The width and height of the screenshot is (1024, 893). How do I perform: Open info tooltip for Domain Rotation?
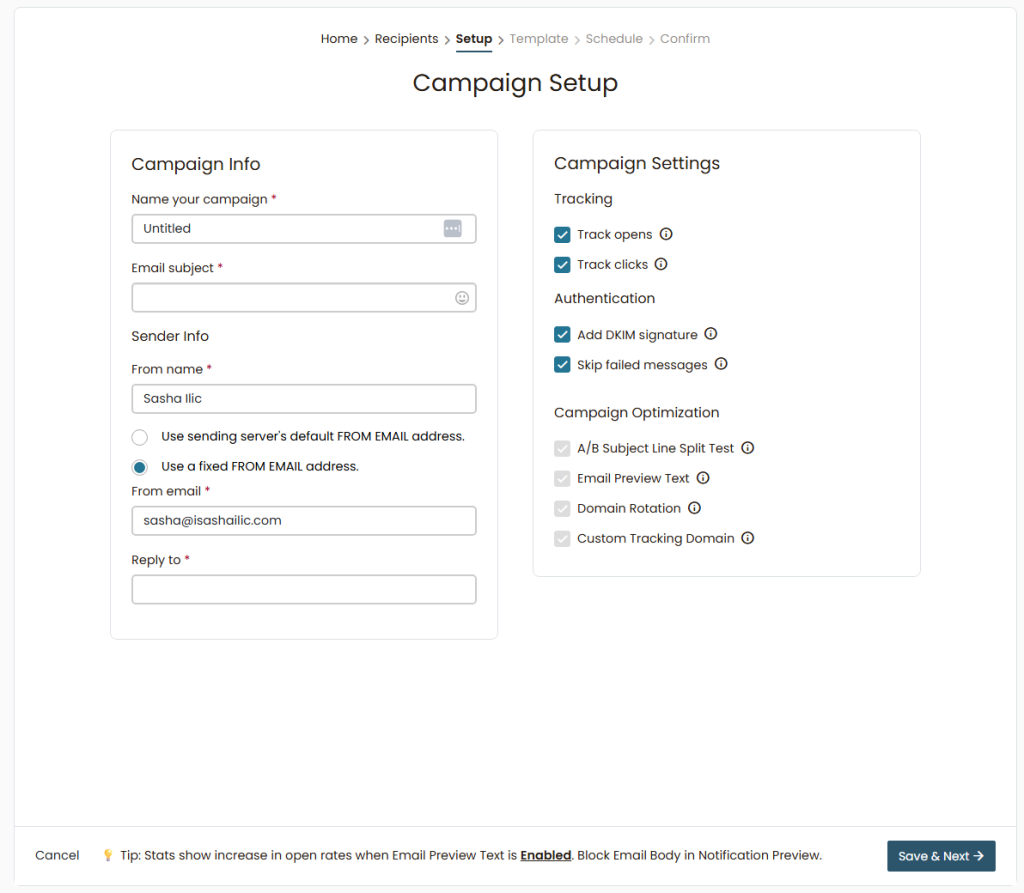[694, 508]
